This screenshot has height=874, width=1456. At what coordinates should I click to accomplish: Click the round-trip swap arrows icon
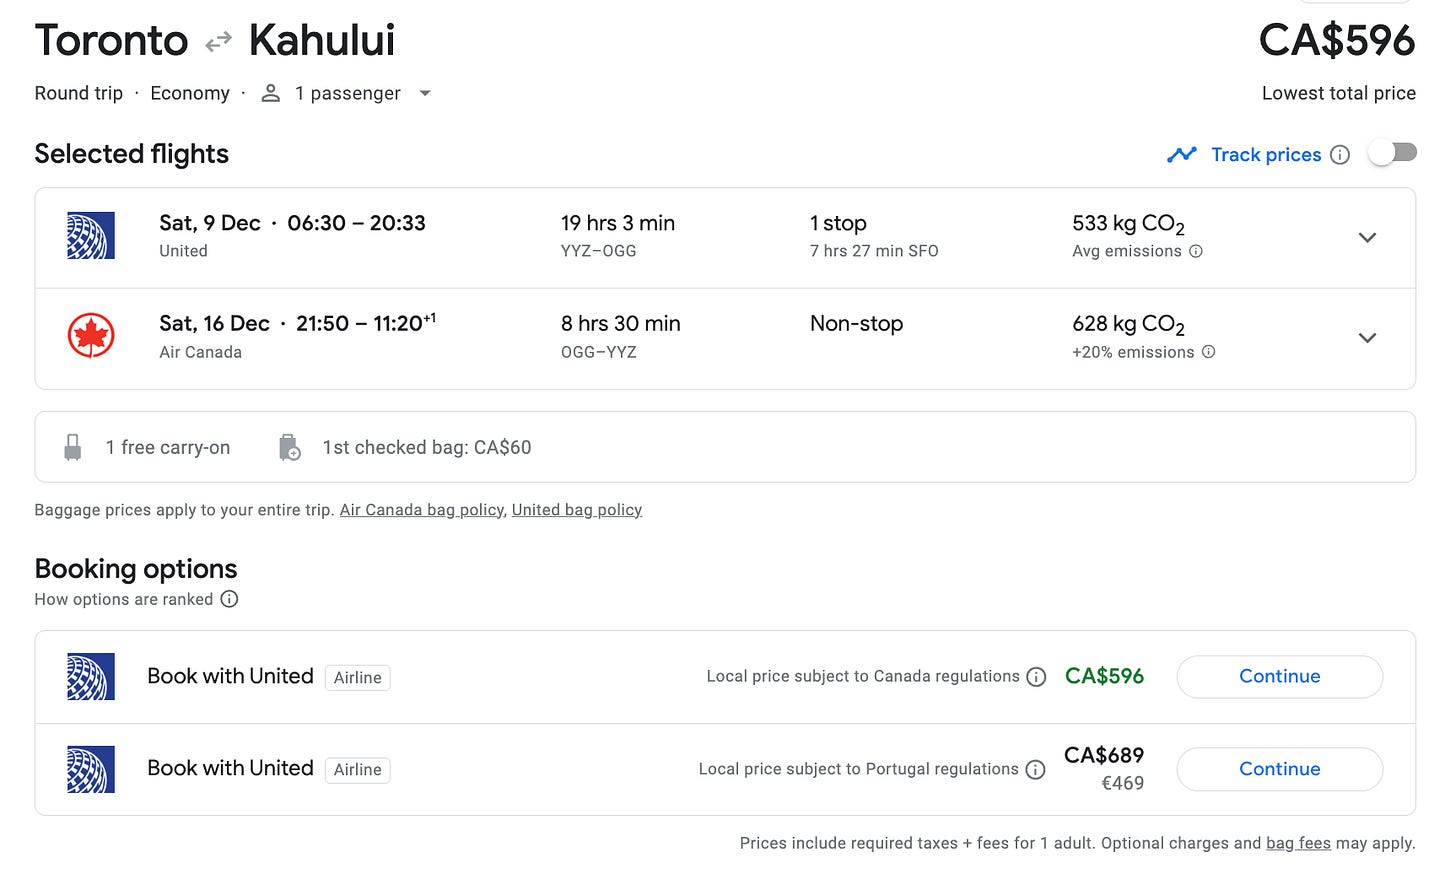click(x=218, y=42)
